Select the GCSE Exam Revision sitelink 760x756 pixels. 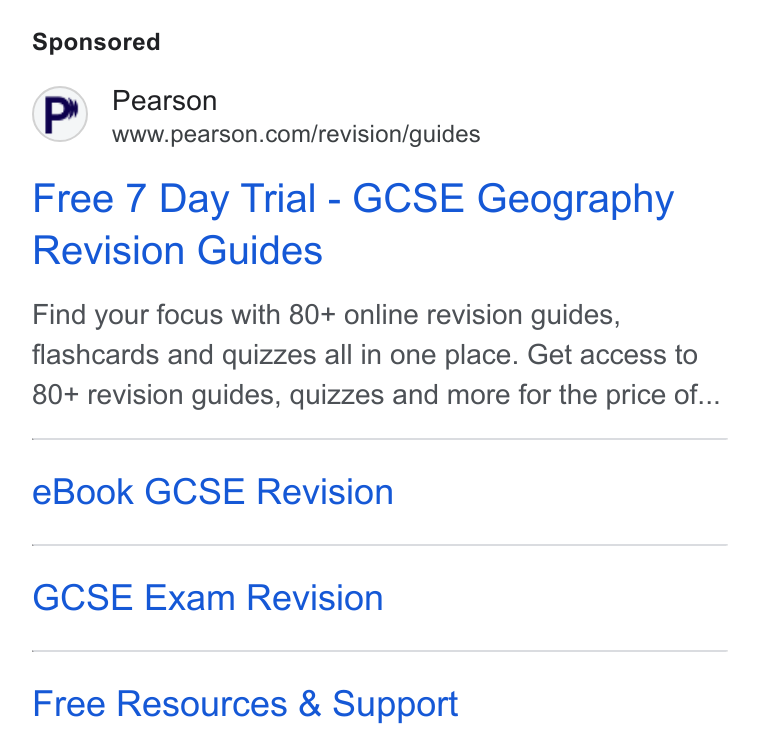207,598
